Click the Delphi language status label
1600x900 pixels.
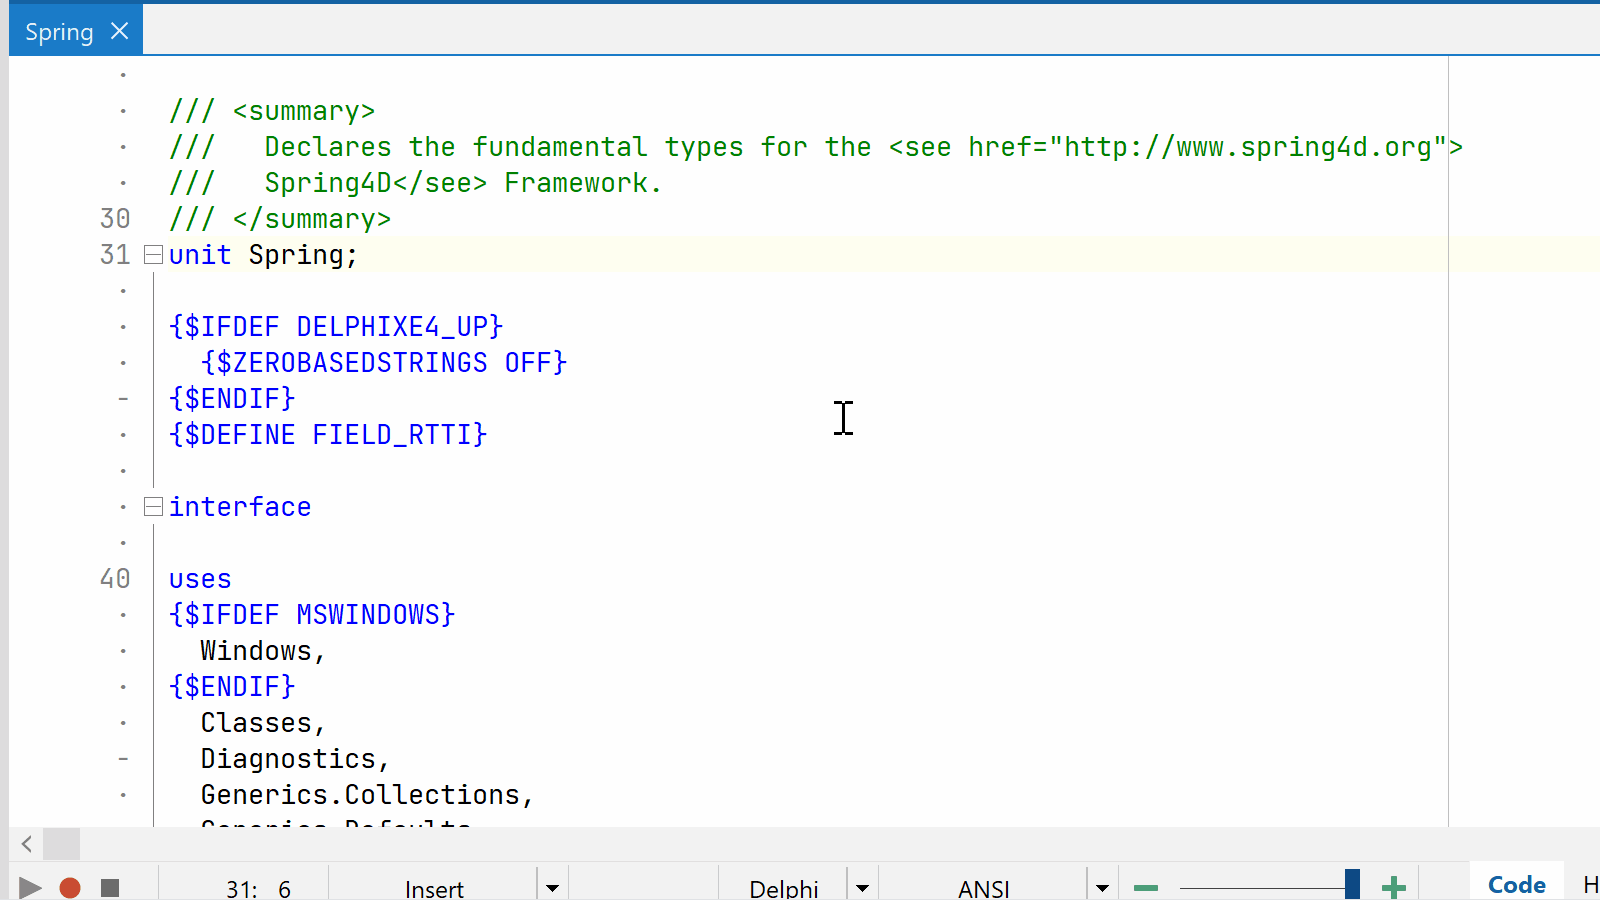tap(784, 889)
